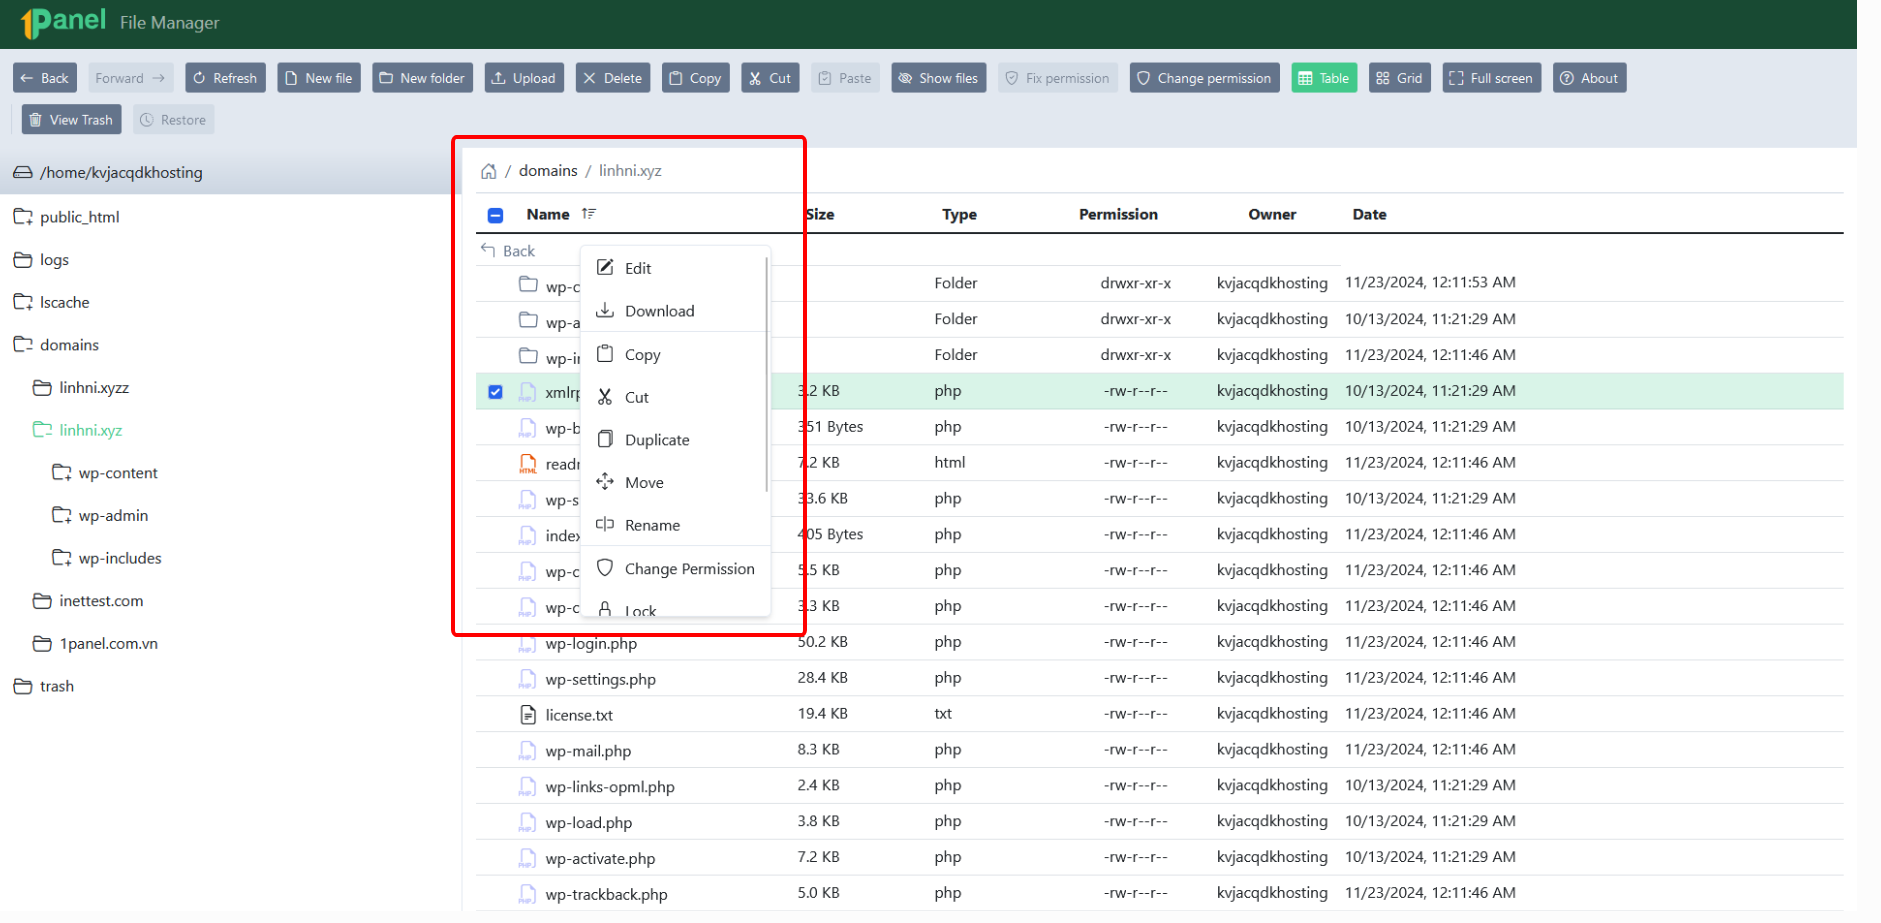Select the wp-trackback.php file name
Screen dimensions: 1881x923
pos(607,895)
